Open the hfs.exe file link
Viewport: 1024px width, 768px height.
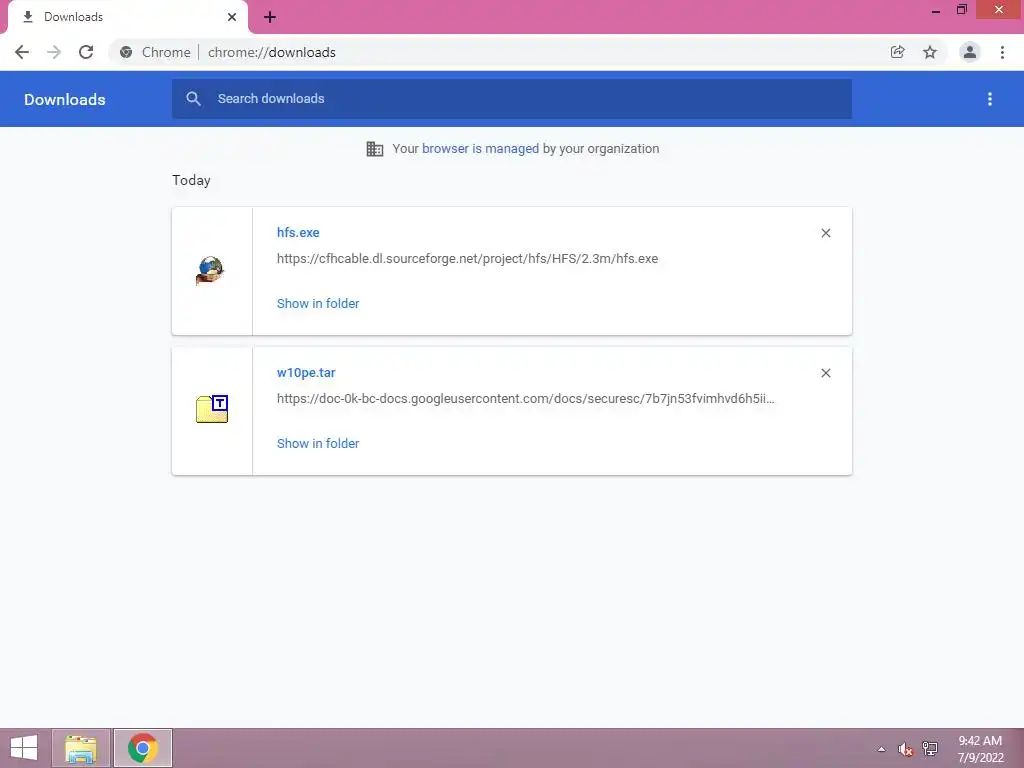click(298, 232)
